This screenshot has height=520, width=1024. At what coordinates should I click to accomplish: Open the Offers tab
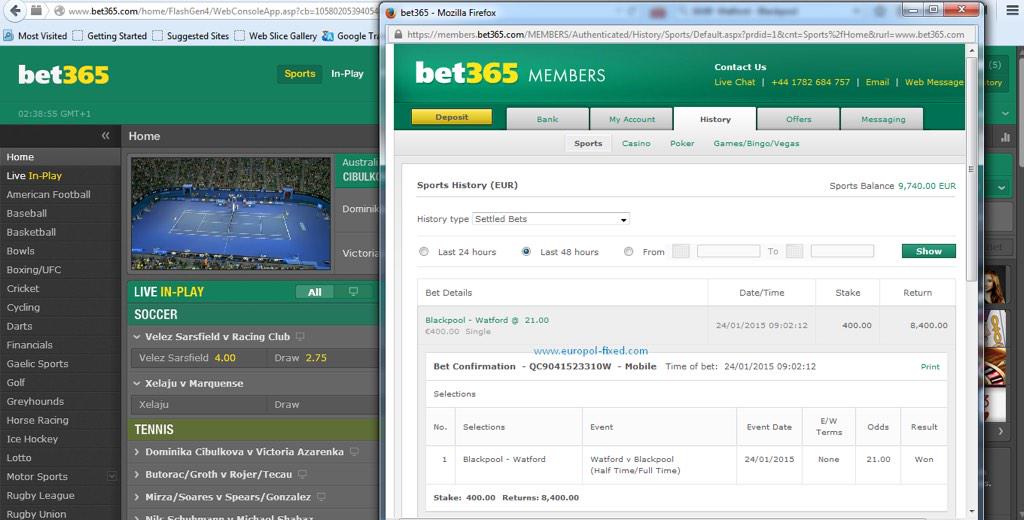coord(799,120)
